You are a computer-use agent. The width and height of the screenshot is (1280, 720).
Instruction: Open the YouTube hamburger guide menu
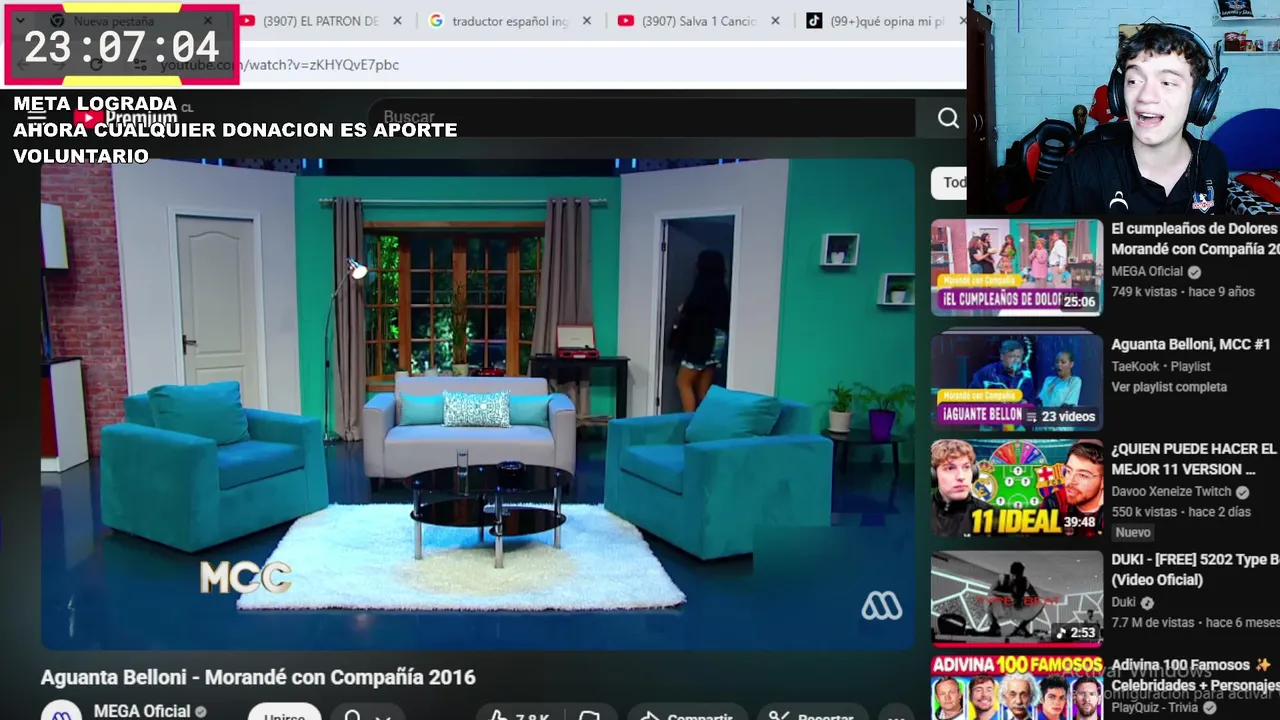(x=37, y=117)
